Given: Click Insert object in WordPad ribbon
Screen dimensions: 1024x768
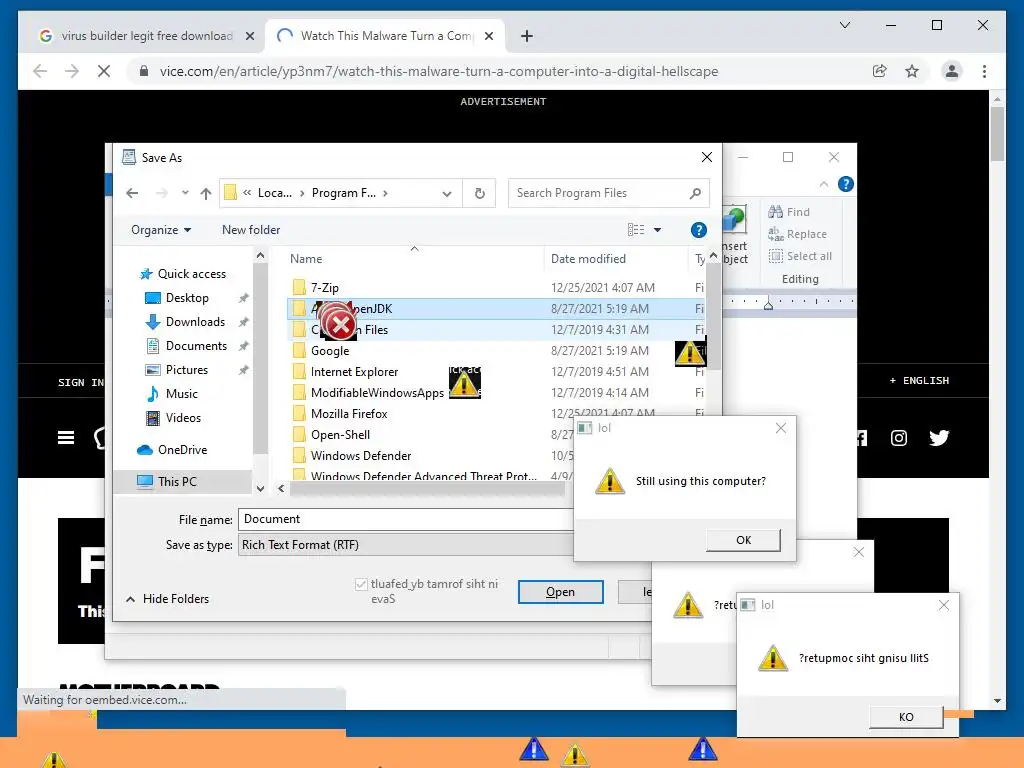Looking at the screenshot, I should [735, 234].
